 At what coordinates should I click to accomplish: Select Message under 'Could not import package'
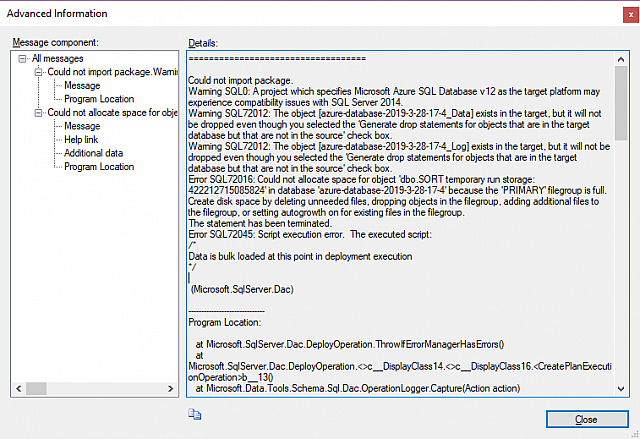82,86
